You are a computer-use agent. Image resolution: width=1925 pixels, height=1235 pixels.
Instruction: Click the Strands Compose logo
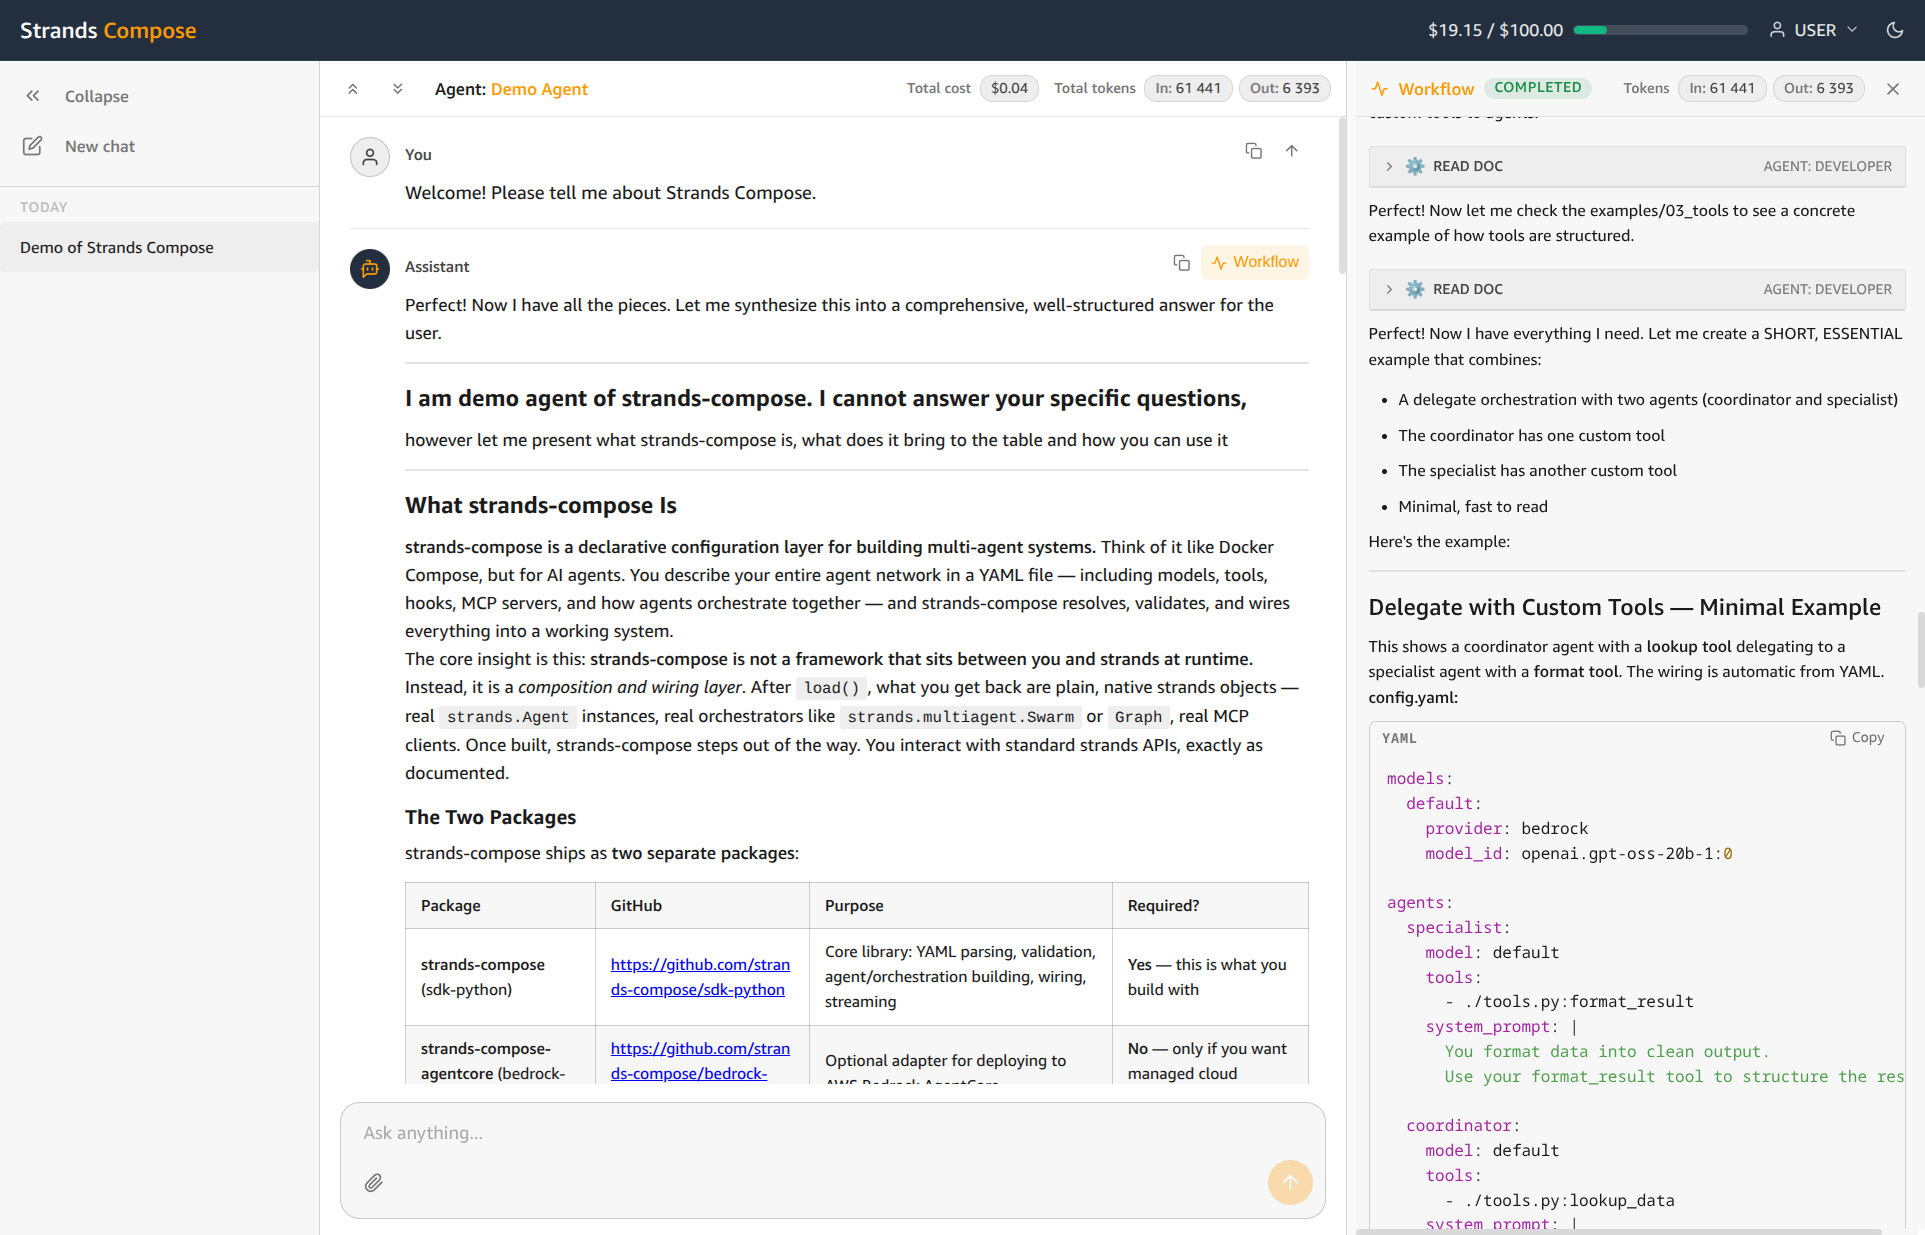coord(108,30)
